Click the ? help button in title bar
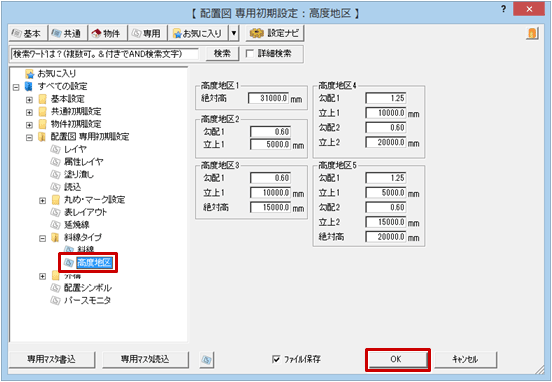The height and width of the screenshot is (382, 552). [x=503, y=10]
